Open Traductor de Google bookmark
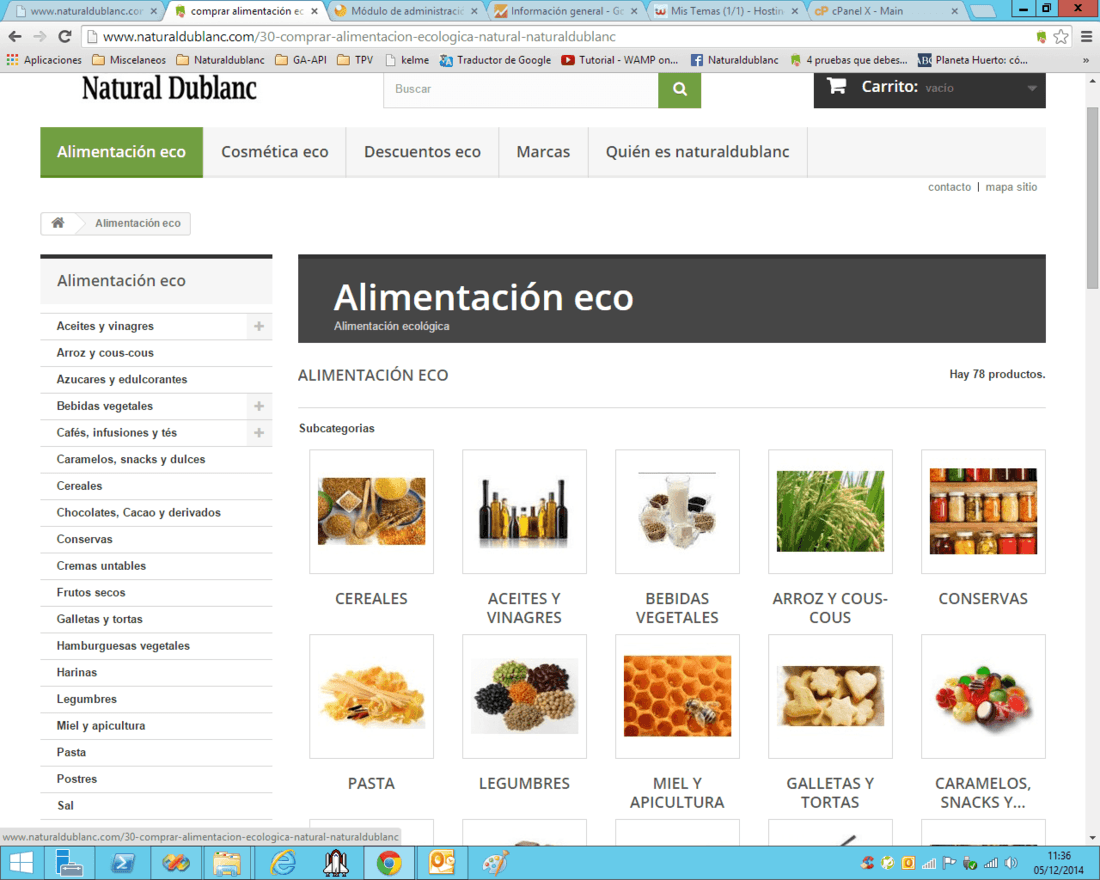Screen dimensions: 1100x880 495,60
